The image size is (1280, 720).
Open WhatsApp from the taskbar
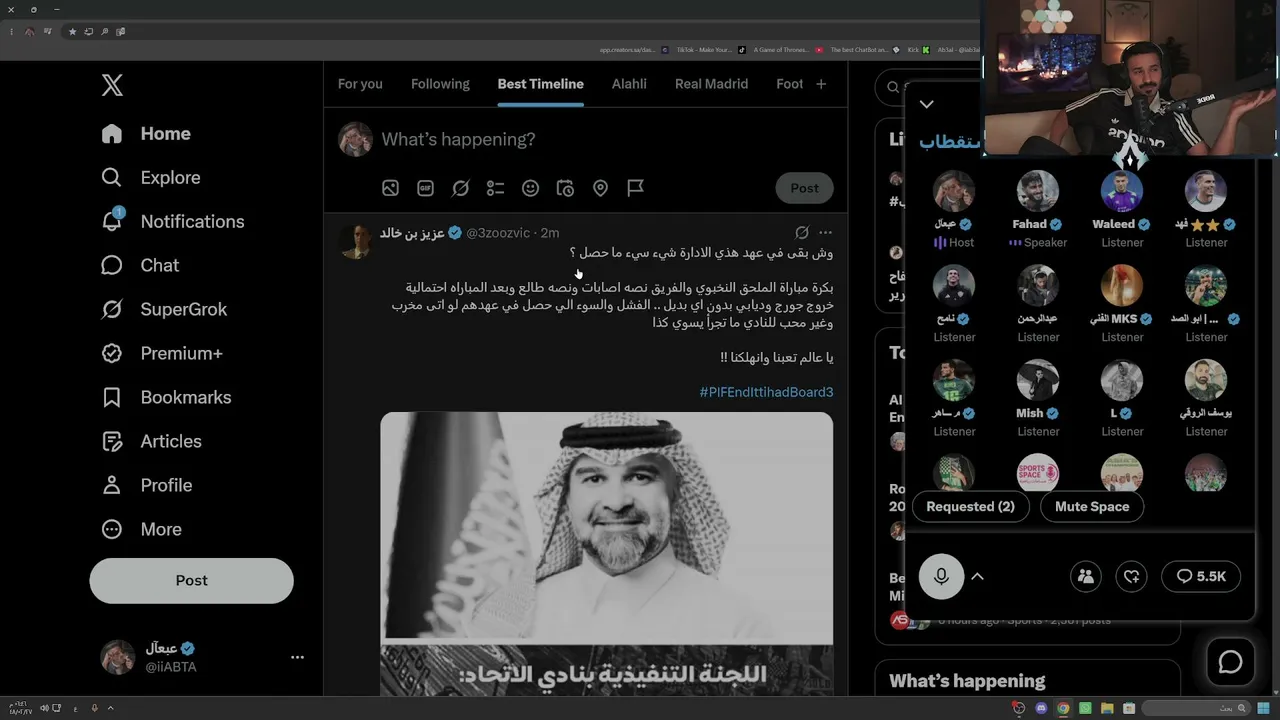click(1085, 709)
